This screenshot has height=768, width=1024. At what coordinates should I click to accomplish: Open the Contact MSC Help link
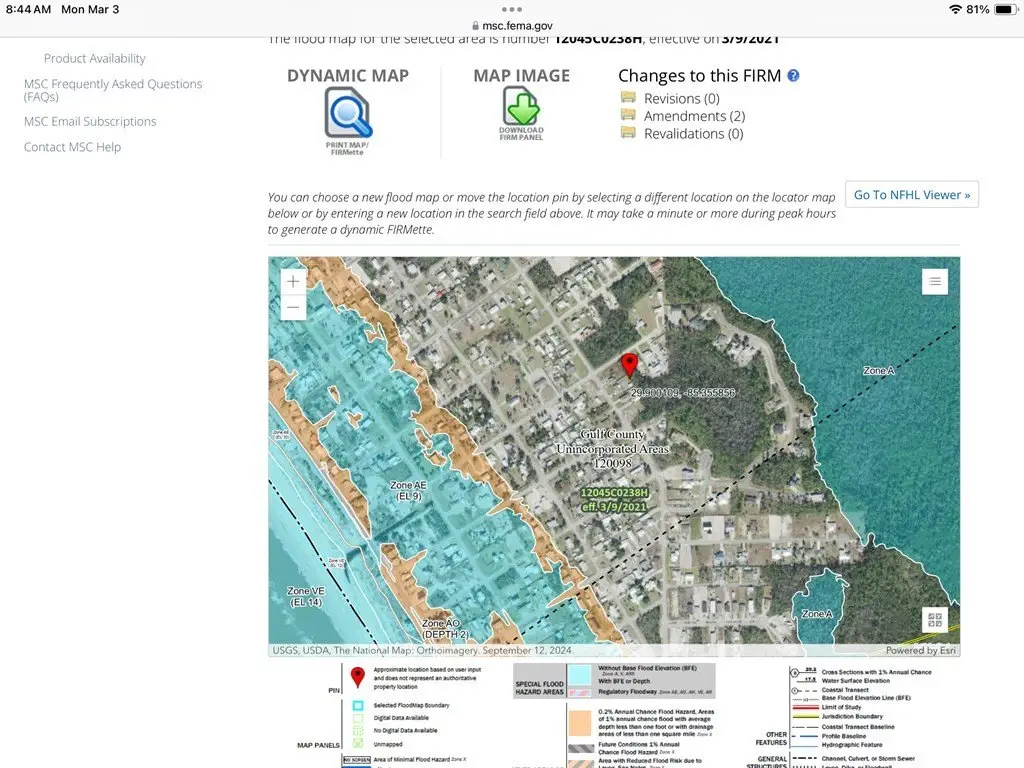pos(72,147)
